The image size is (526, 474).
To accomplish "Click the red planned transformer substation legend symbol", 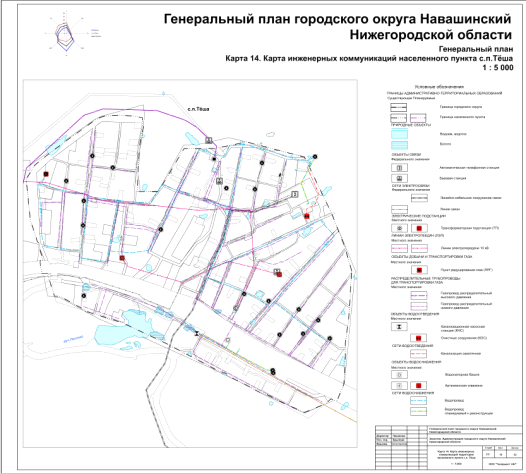I will pyautogui.click(x=419, y=228).
